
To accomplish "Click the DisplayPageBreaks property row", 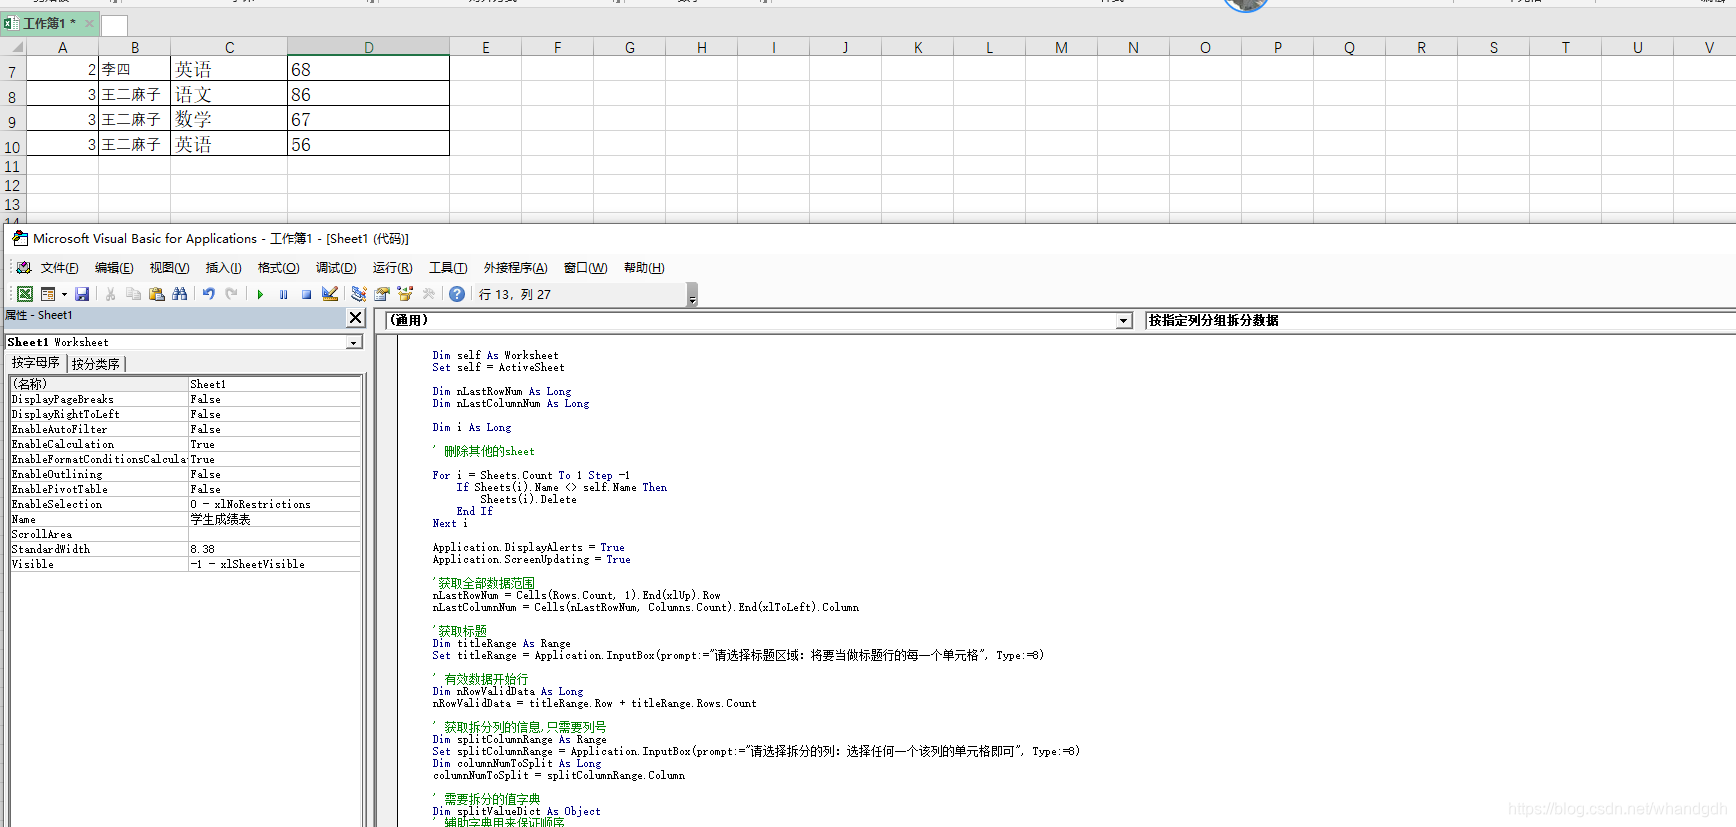I will [x=185, y=399].
